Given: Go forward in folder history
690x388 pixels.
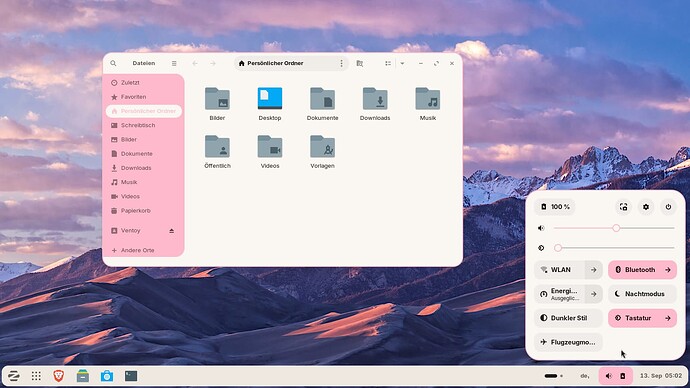Looking at the screenshot, I should (x=213, y=63).
